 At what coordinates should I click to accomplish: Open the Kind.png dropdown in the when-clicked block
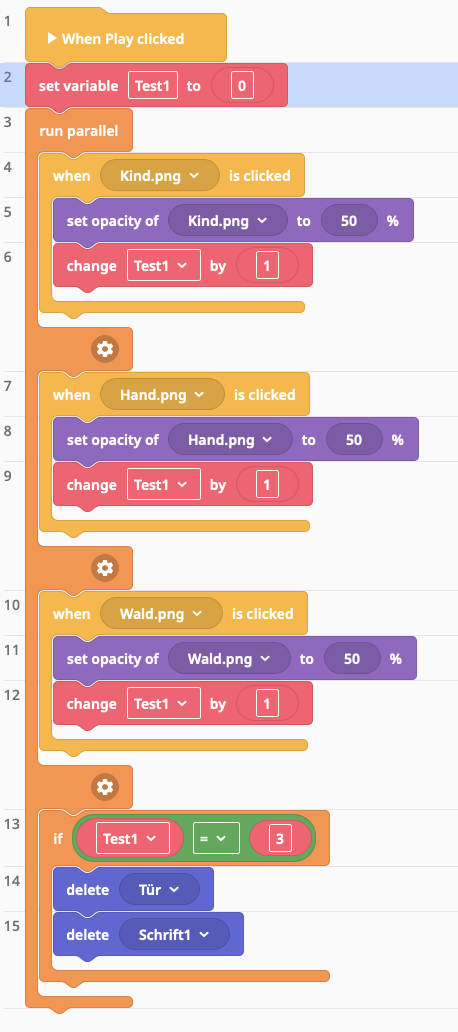click(x=160, y=176)
